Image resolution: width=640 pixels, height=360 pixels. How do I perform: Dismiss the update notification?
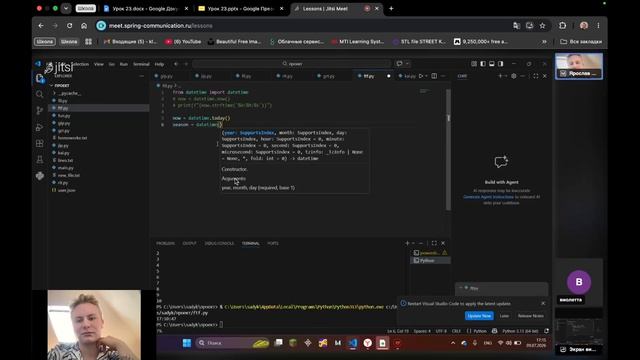click(543, 303)
